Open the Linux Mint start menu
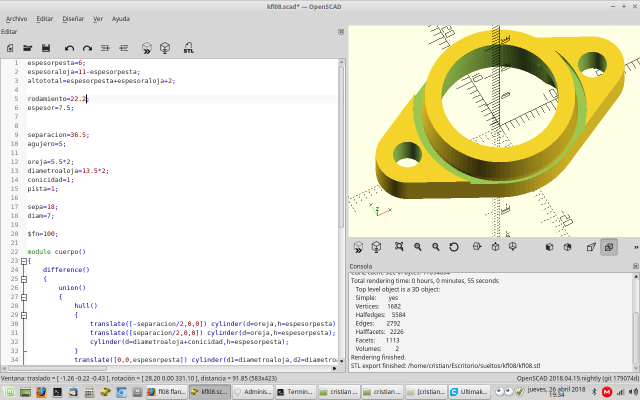 9,392
